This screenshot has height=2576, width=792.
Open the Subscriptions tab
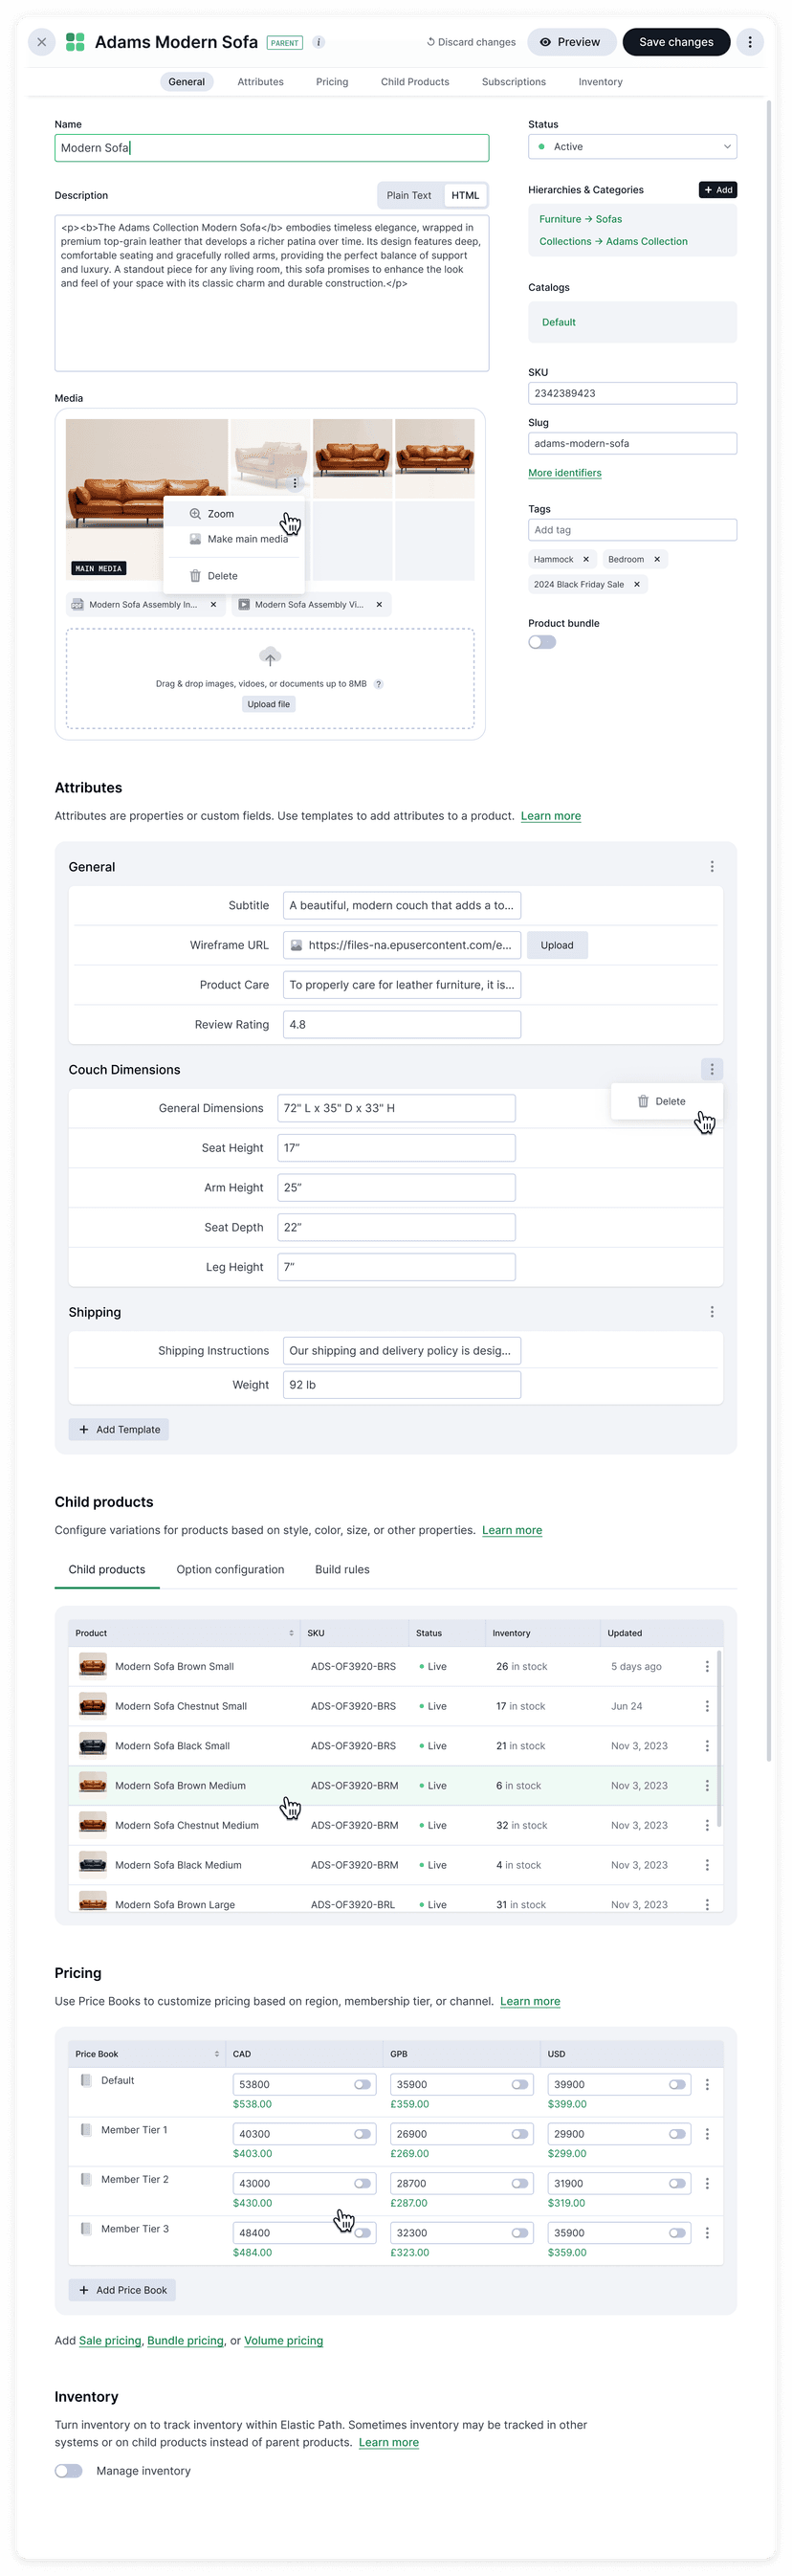tap(514, 82)
